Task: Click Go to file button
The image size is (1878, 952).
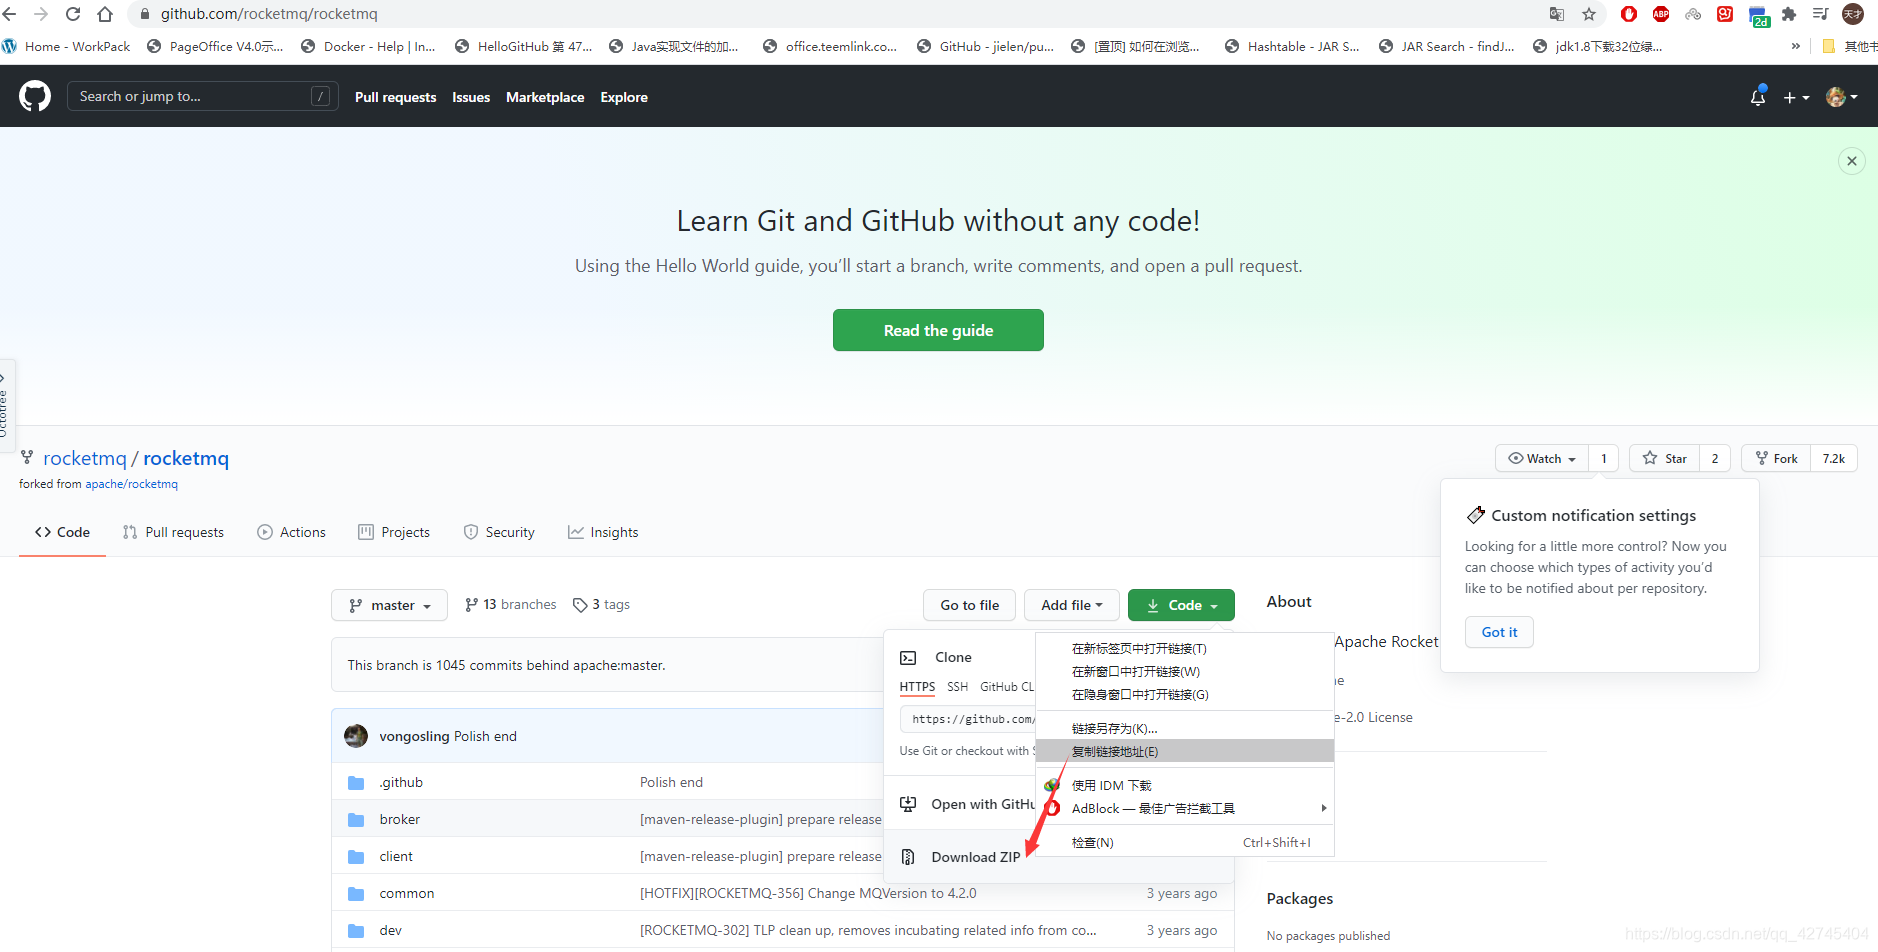Action: [969, 605]
